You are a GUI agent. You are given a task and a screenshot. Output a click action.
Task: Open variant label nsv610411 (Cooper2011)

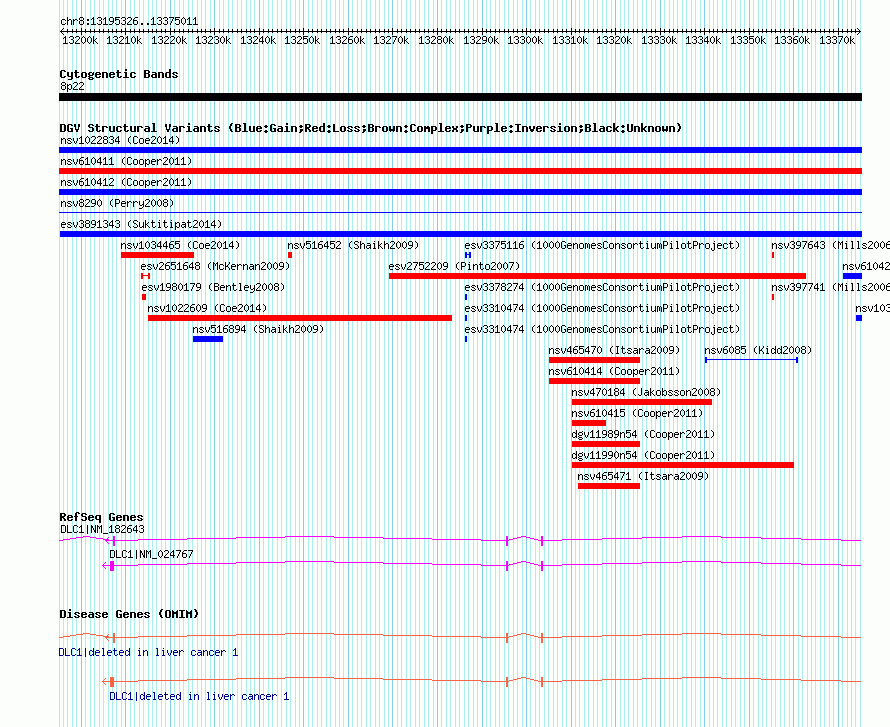click(126, 161)
